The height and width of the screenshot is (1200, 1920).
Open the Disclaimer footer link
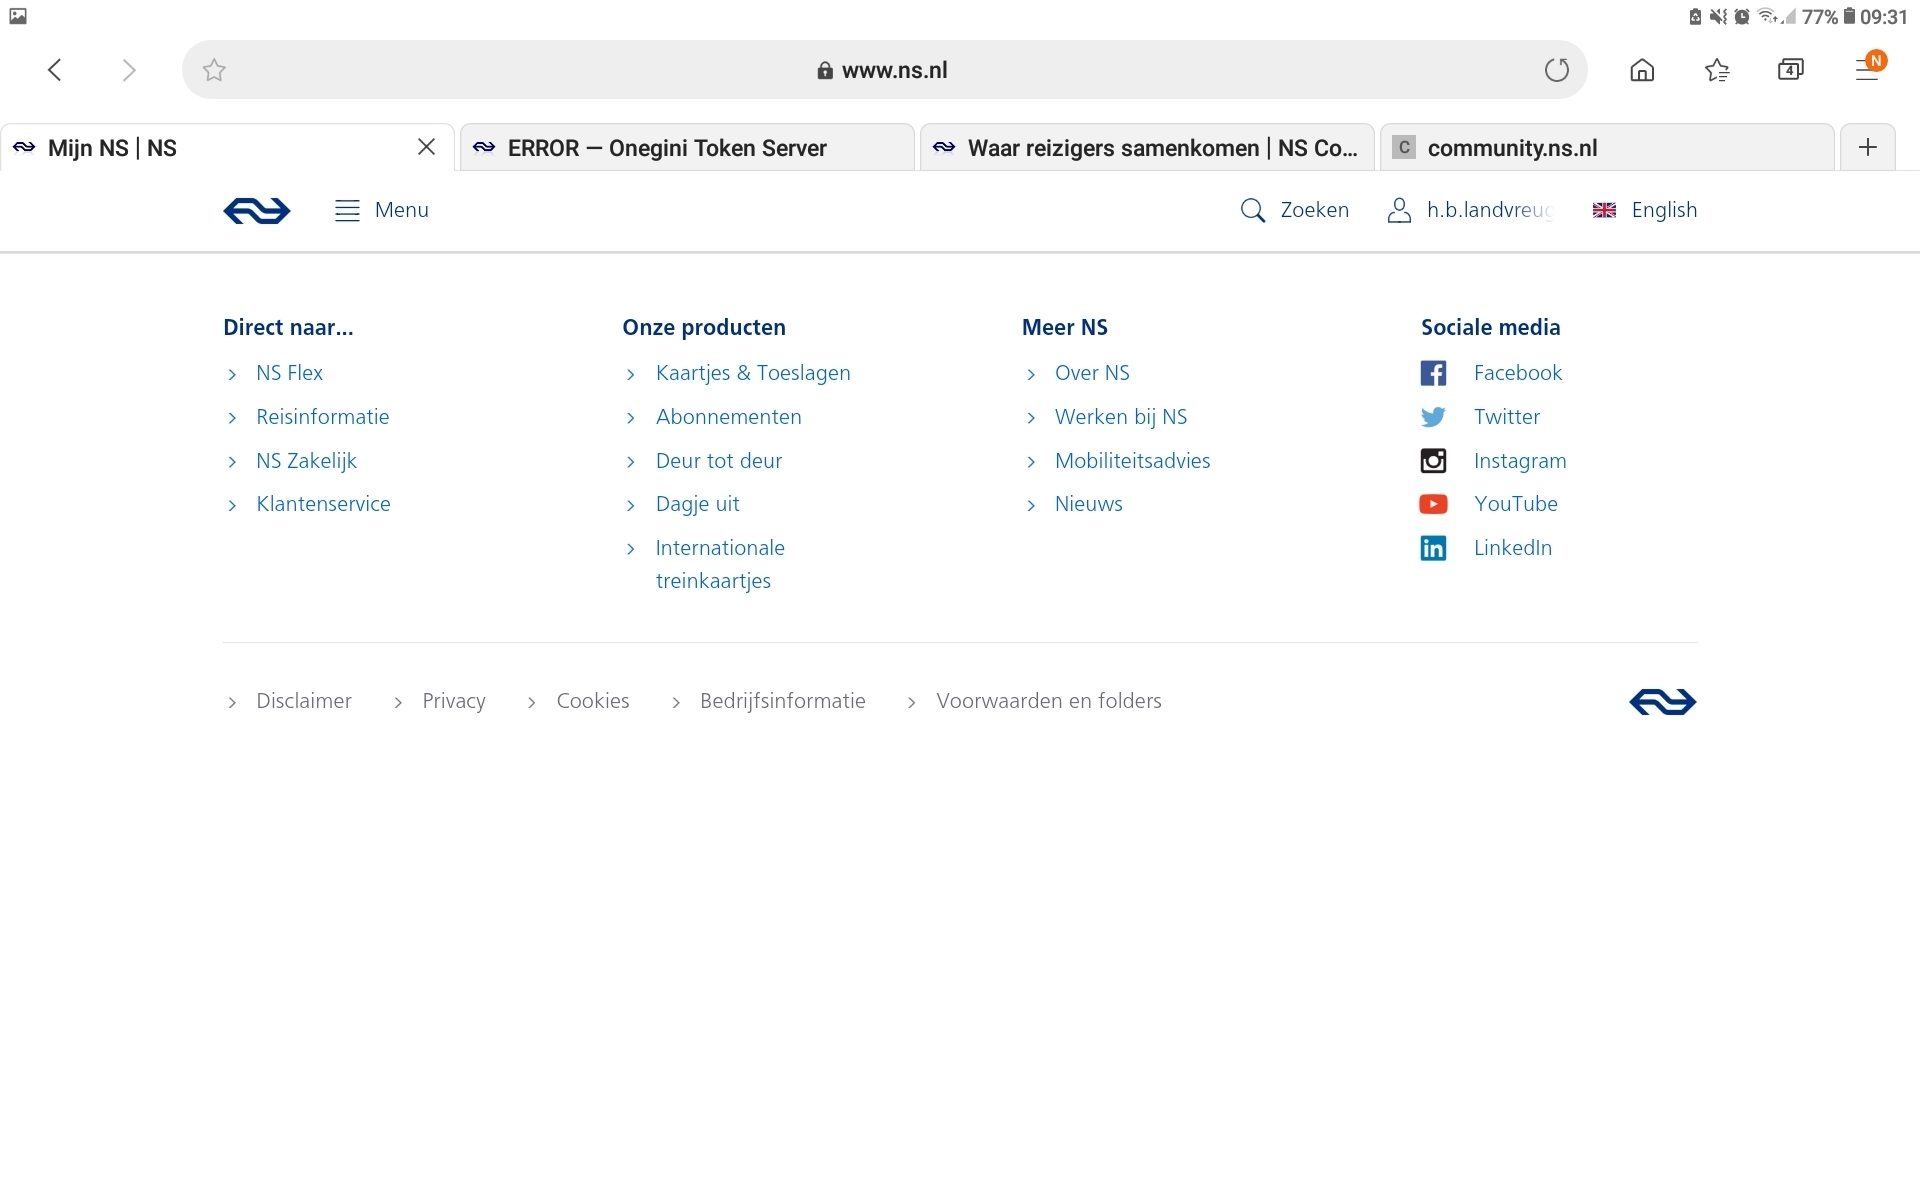pyautogui.click(x=303, y=701)
